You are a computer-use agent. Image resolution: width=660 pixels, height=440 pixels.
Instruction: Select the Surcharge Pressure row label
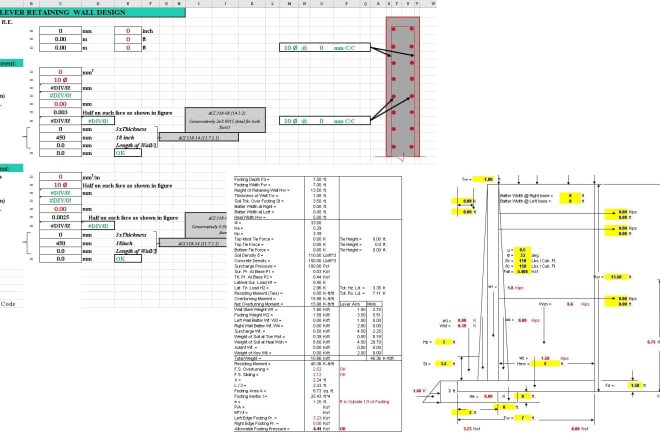(255, 267)
